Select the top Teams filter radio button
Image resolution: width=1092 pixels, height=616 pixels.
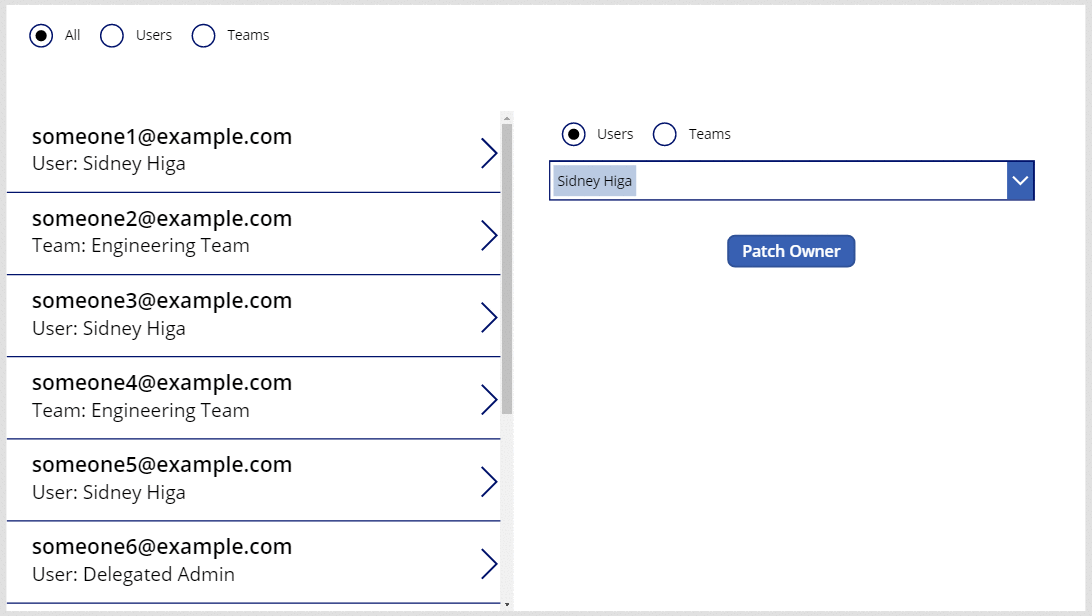pyautogui.click(x=204, y=36)
